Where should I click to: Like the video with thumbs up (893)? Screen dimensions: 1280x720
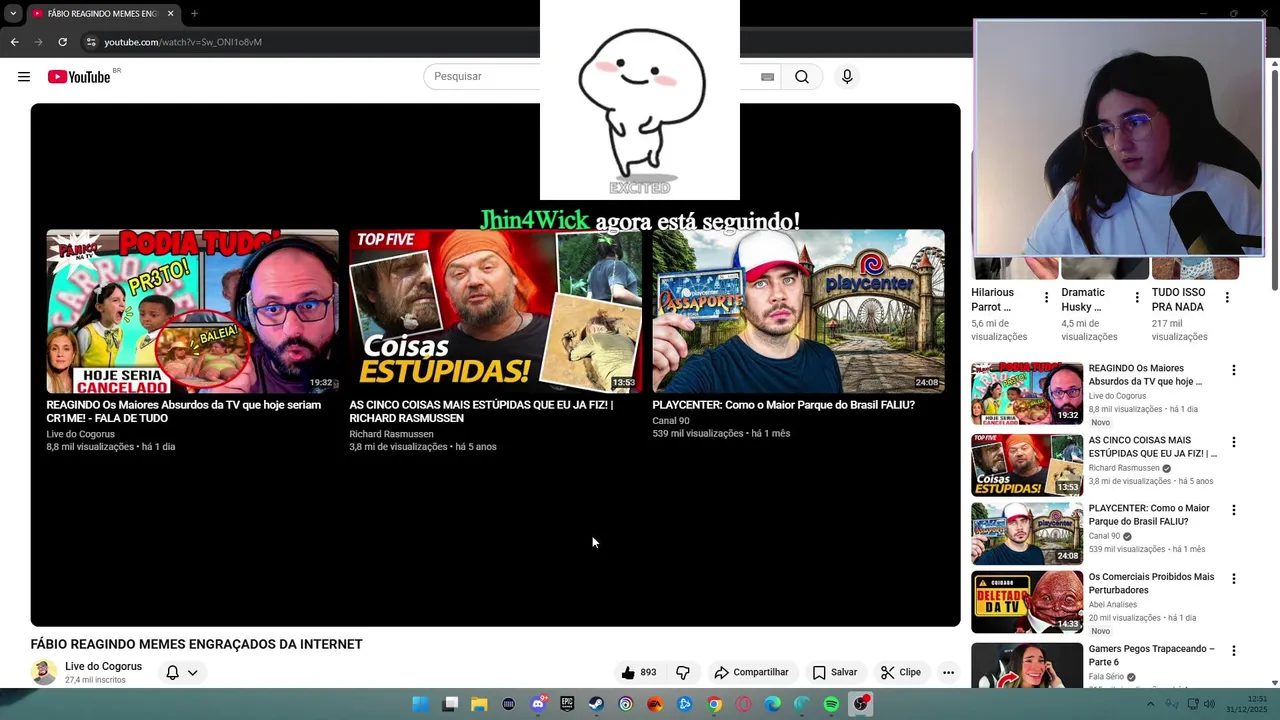(x=639, y=673)
